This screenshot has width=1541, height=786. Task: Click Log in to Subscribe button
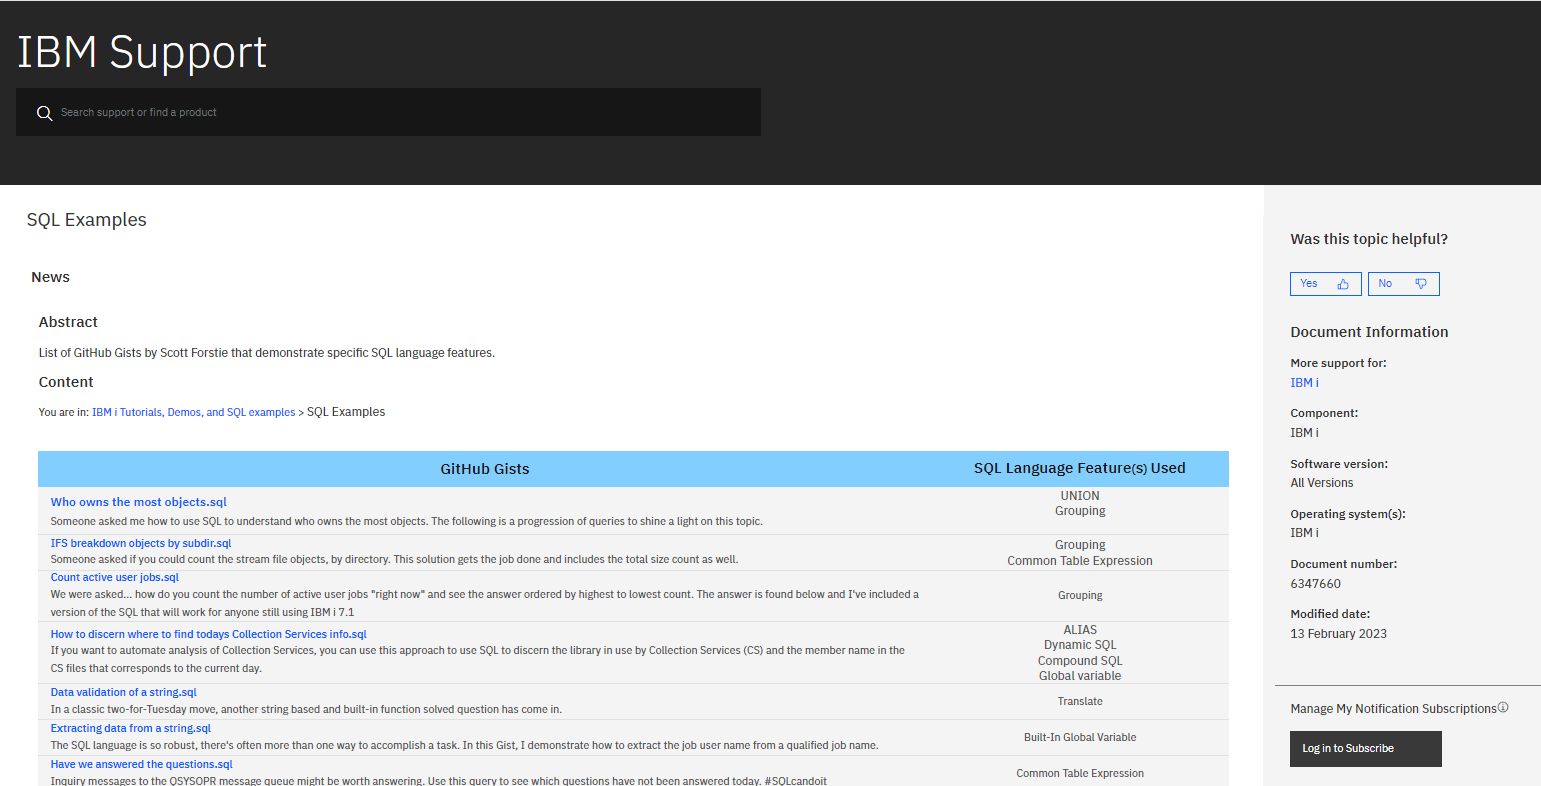point(1366,749)
